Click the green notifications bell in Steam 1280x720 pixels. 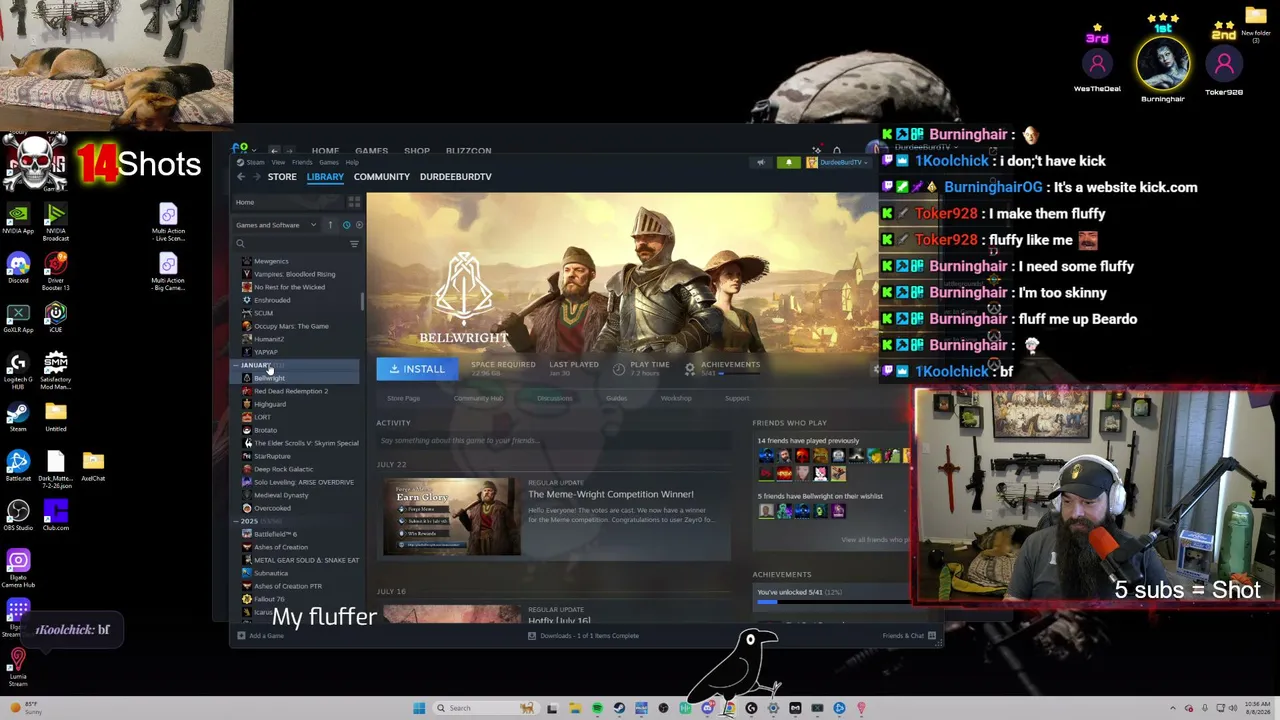click(x=789, y=162)
